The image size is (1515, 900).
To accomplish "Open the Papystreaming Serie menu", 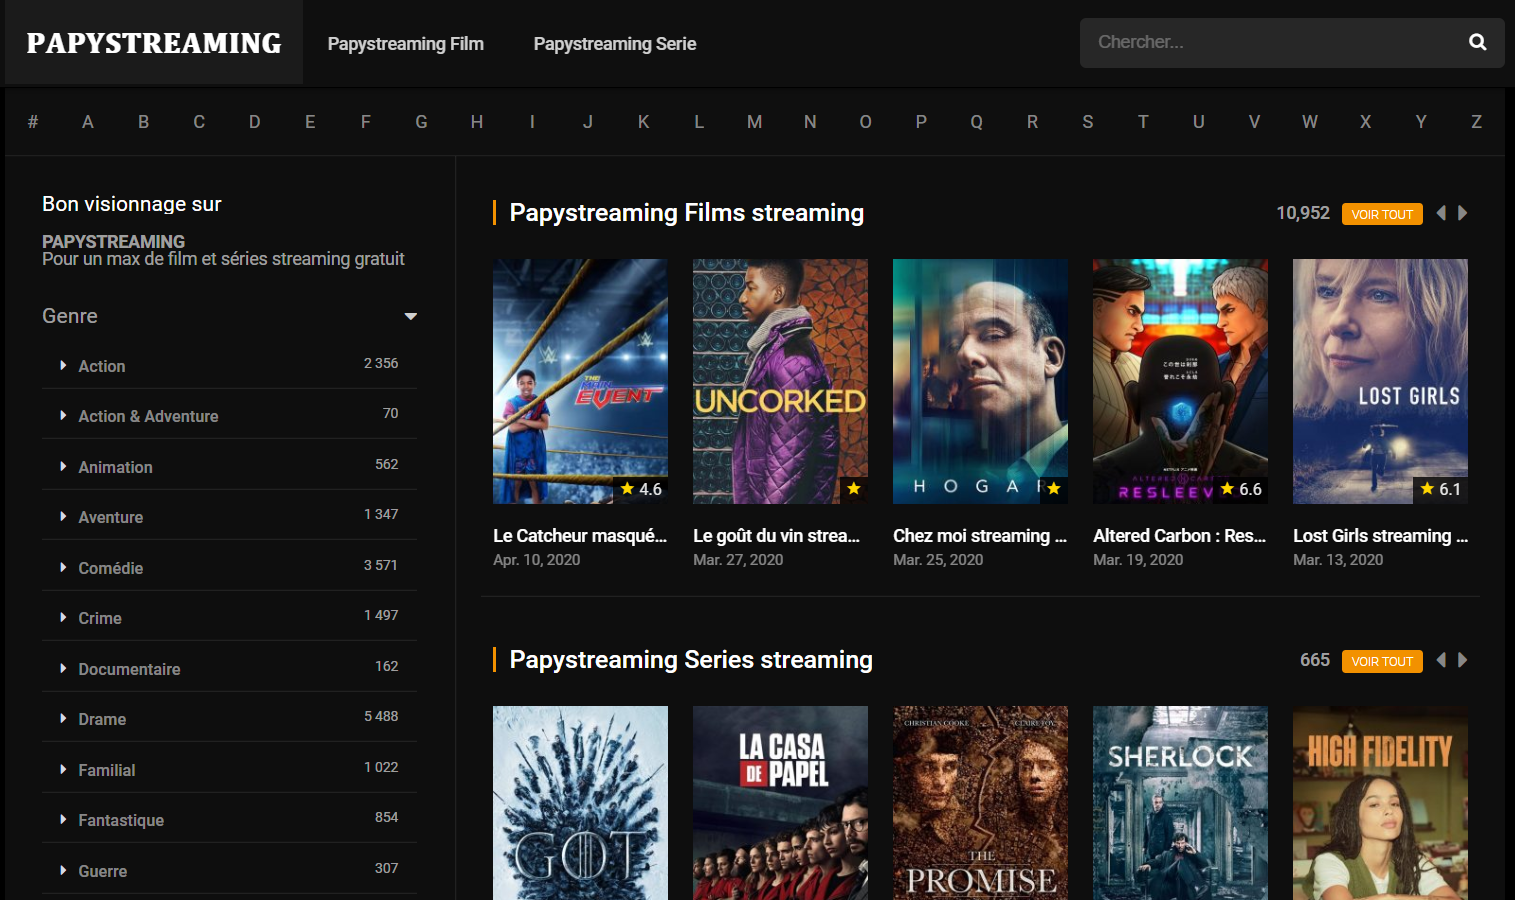I will pos(615,44).
